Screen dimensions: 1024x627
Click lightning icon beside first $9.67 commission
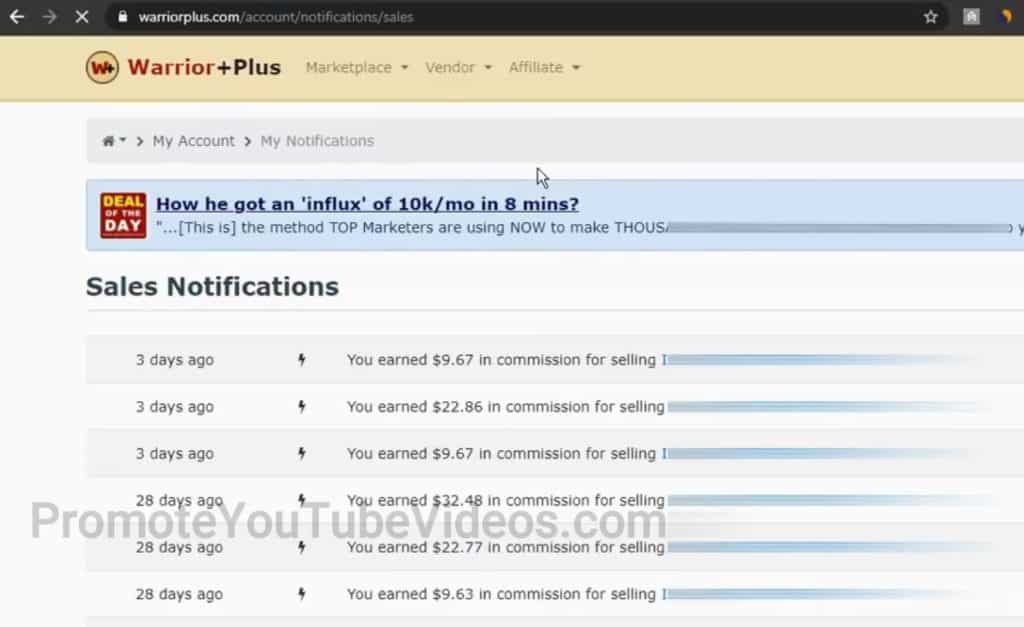tap(301, 360)
